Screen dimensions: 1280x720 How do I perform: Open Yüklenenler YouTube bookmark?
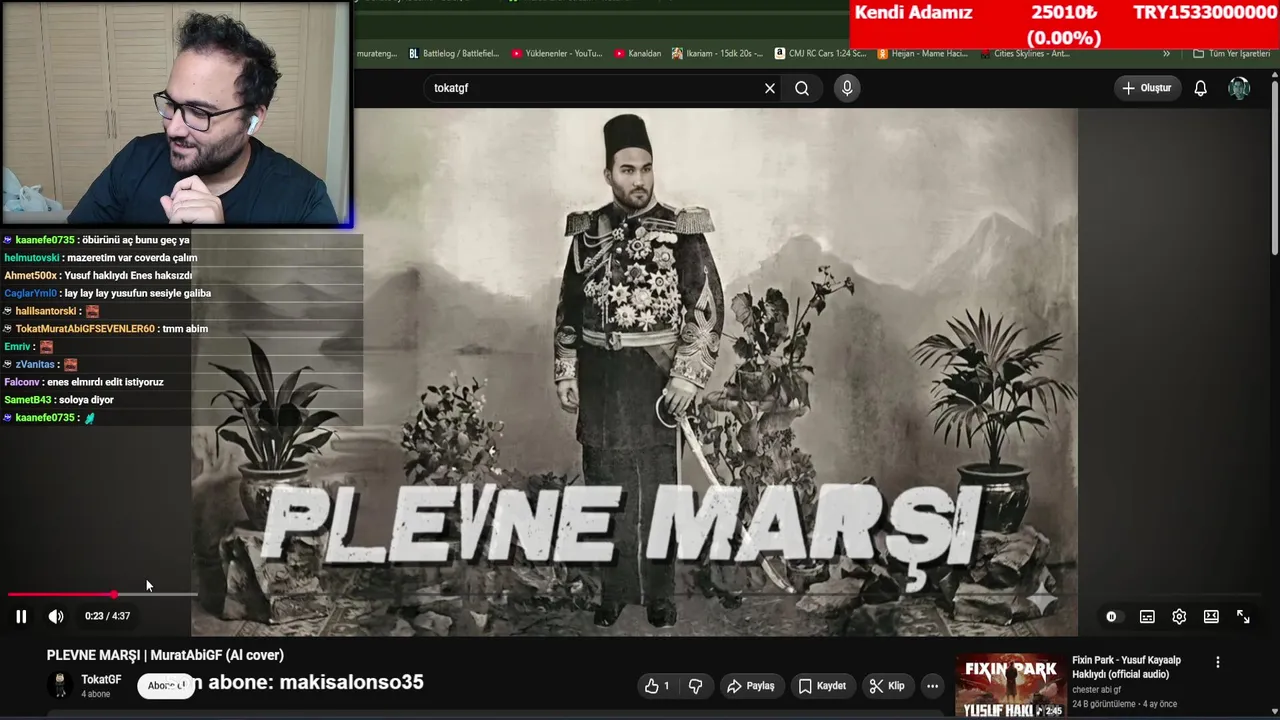[x=557, y=54]
